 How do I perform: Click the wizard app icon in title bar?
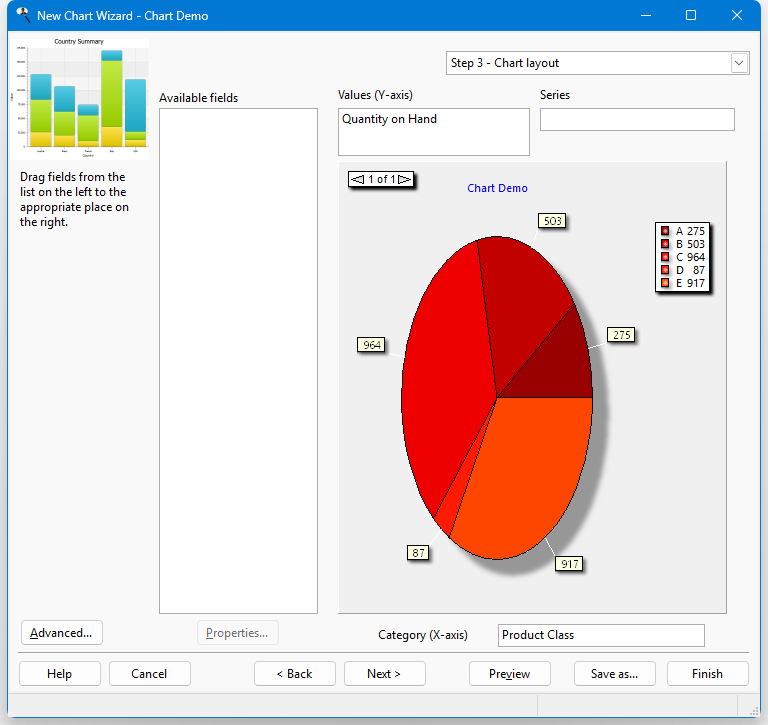pyautogui.click(x=22, y=15)
